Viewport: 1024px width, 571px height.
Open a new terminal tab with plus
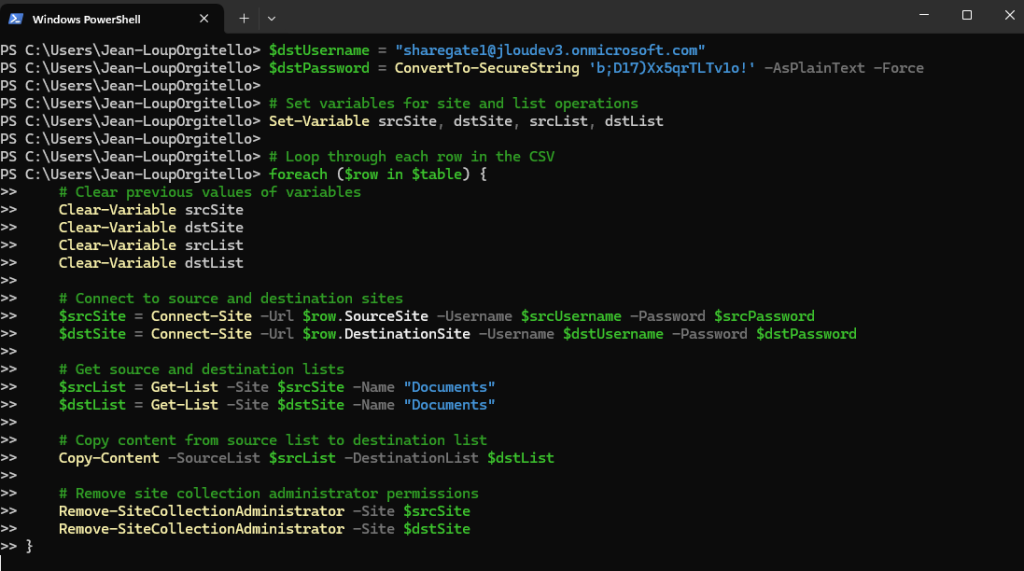pos(244,19)
